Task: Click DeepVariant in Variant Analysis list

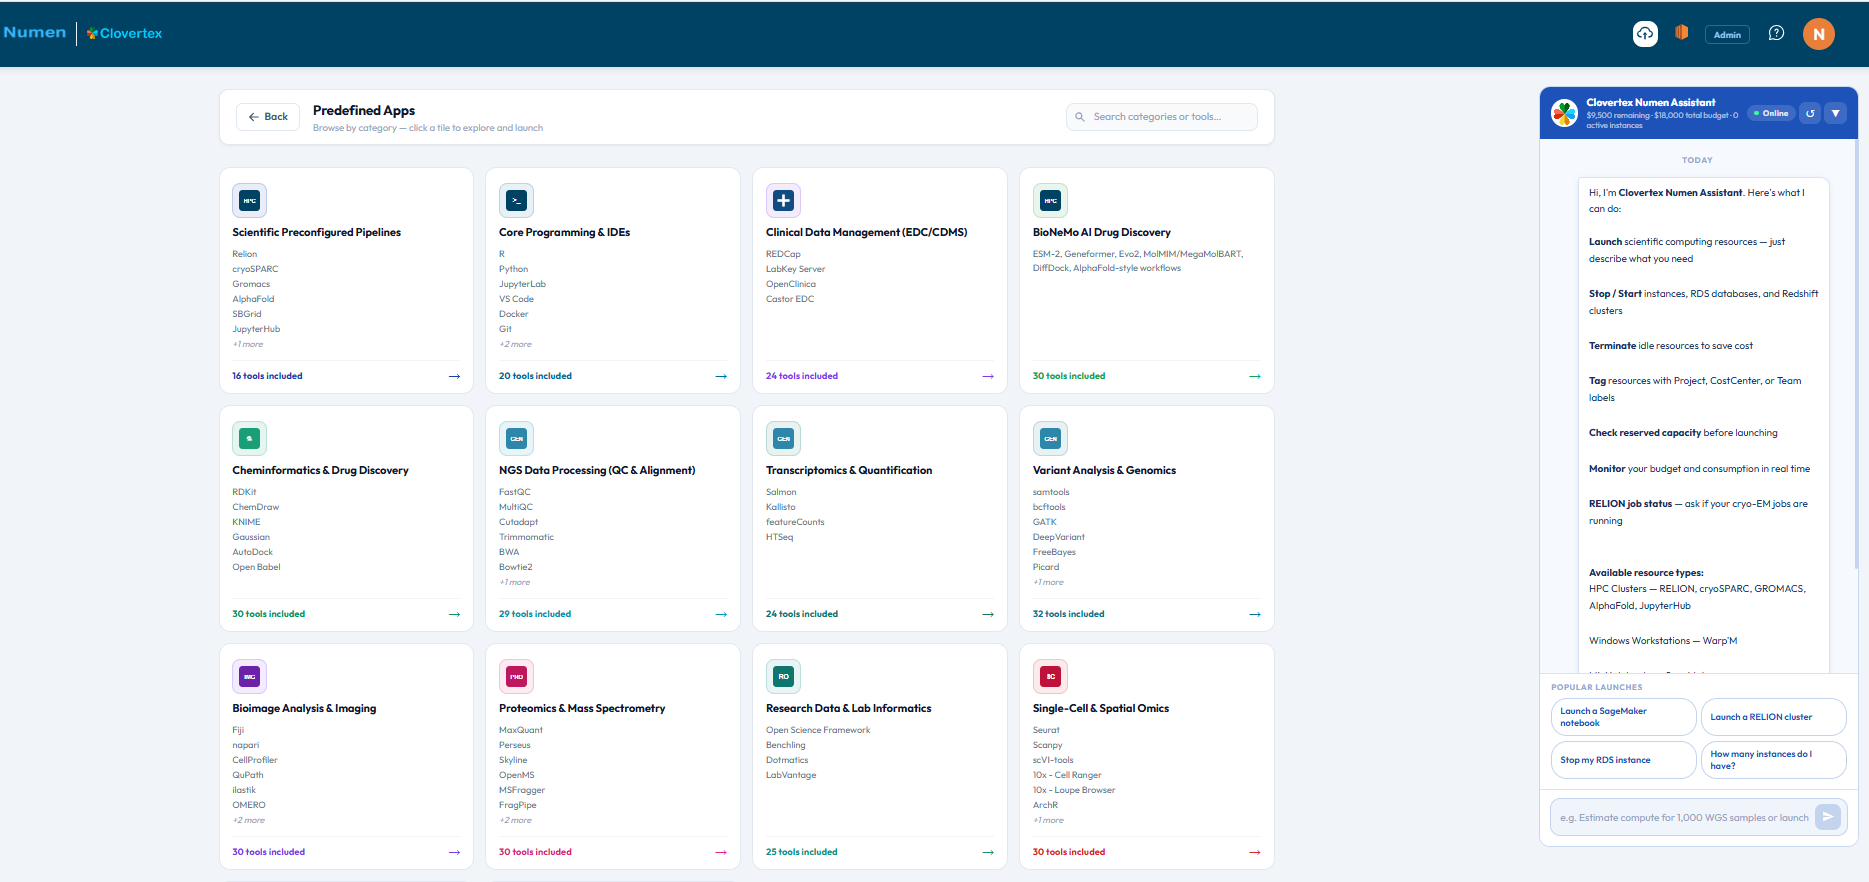Action: 1059,537
